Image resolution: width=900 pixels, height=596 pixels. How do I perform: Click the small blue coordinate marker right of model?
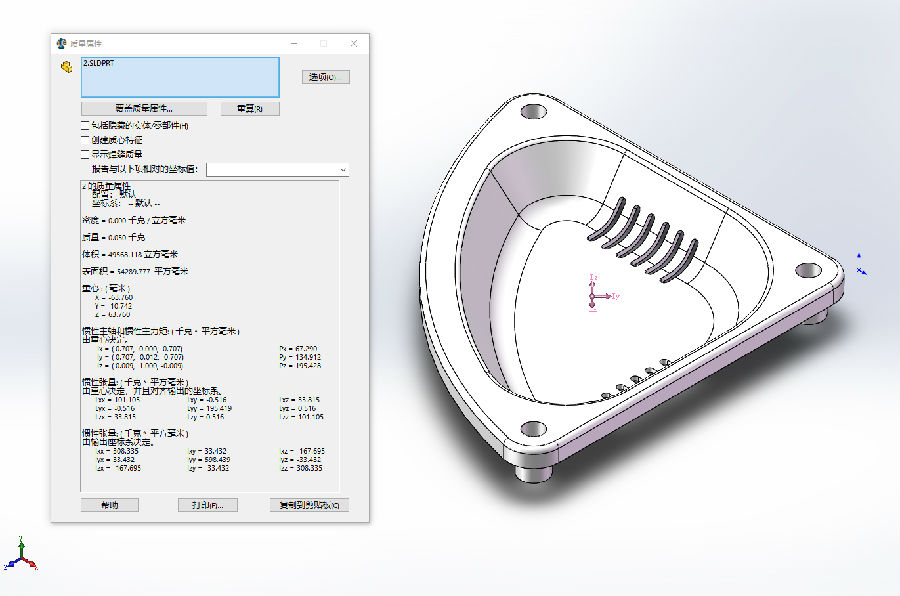point(860,264)
